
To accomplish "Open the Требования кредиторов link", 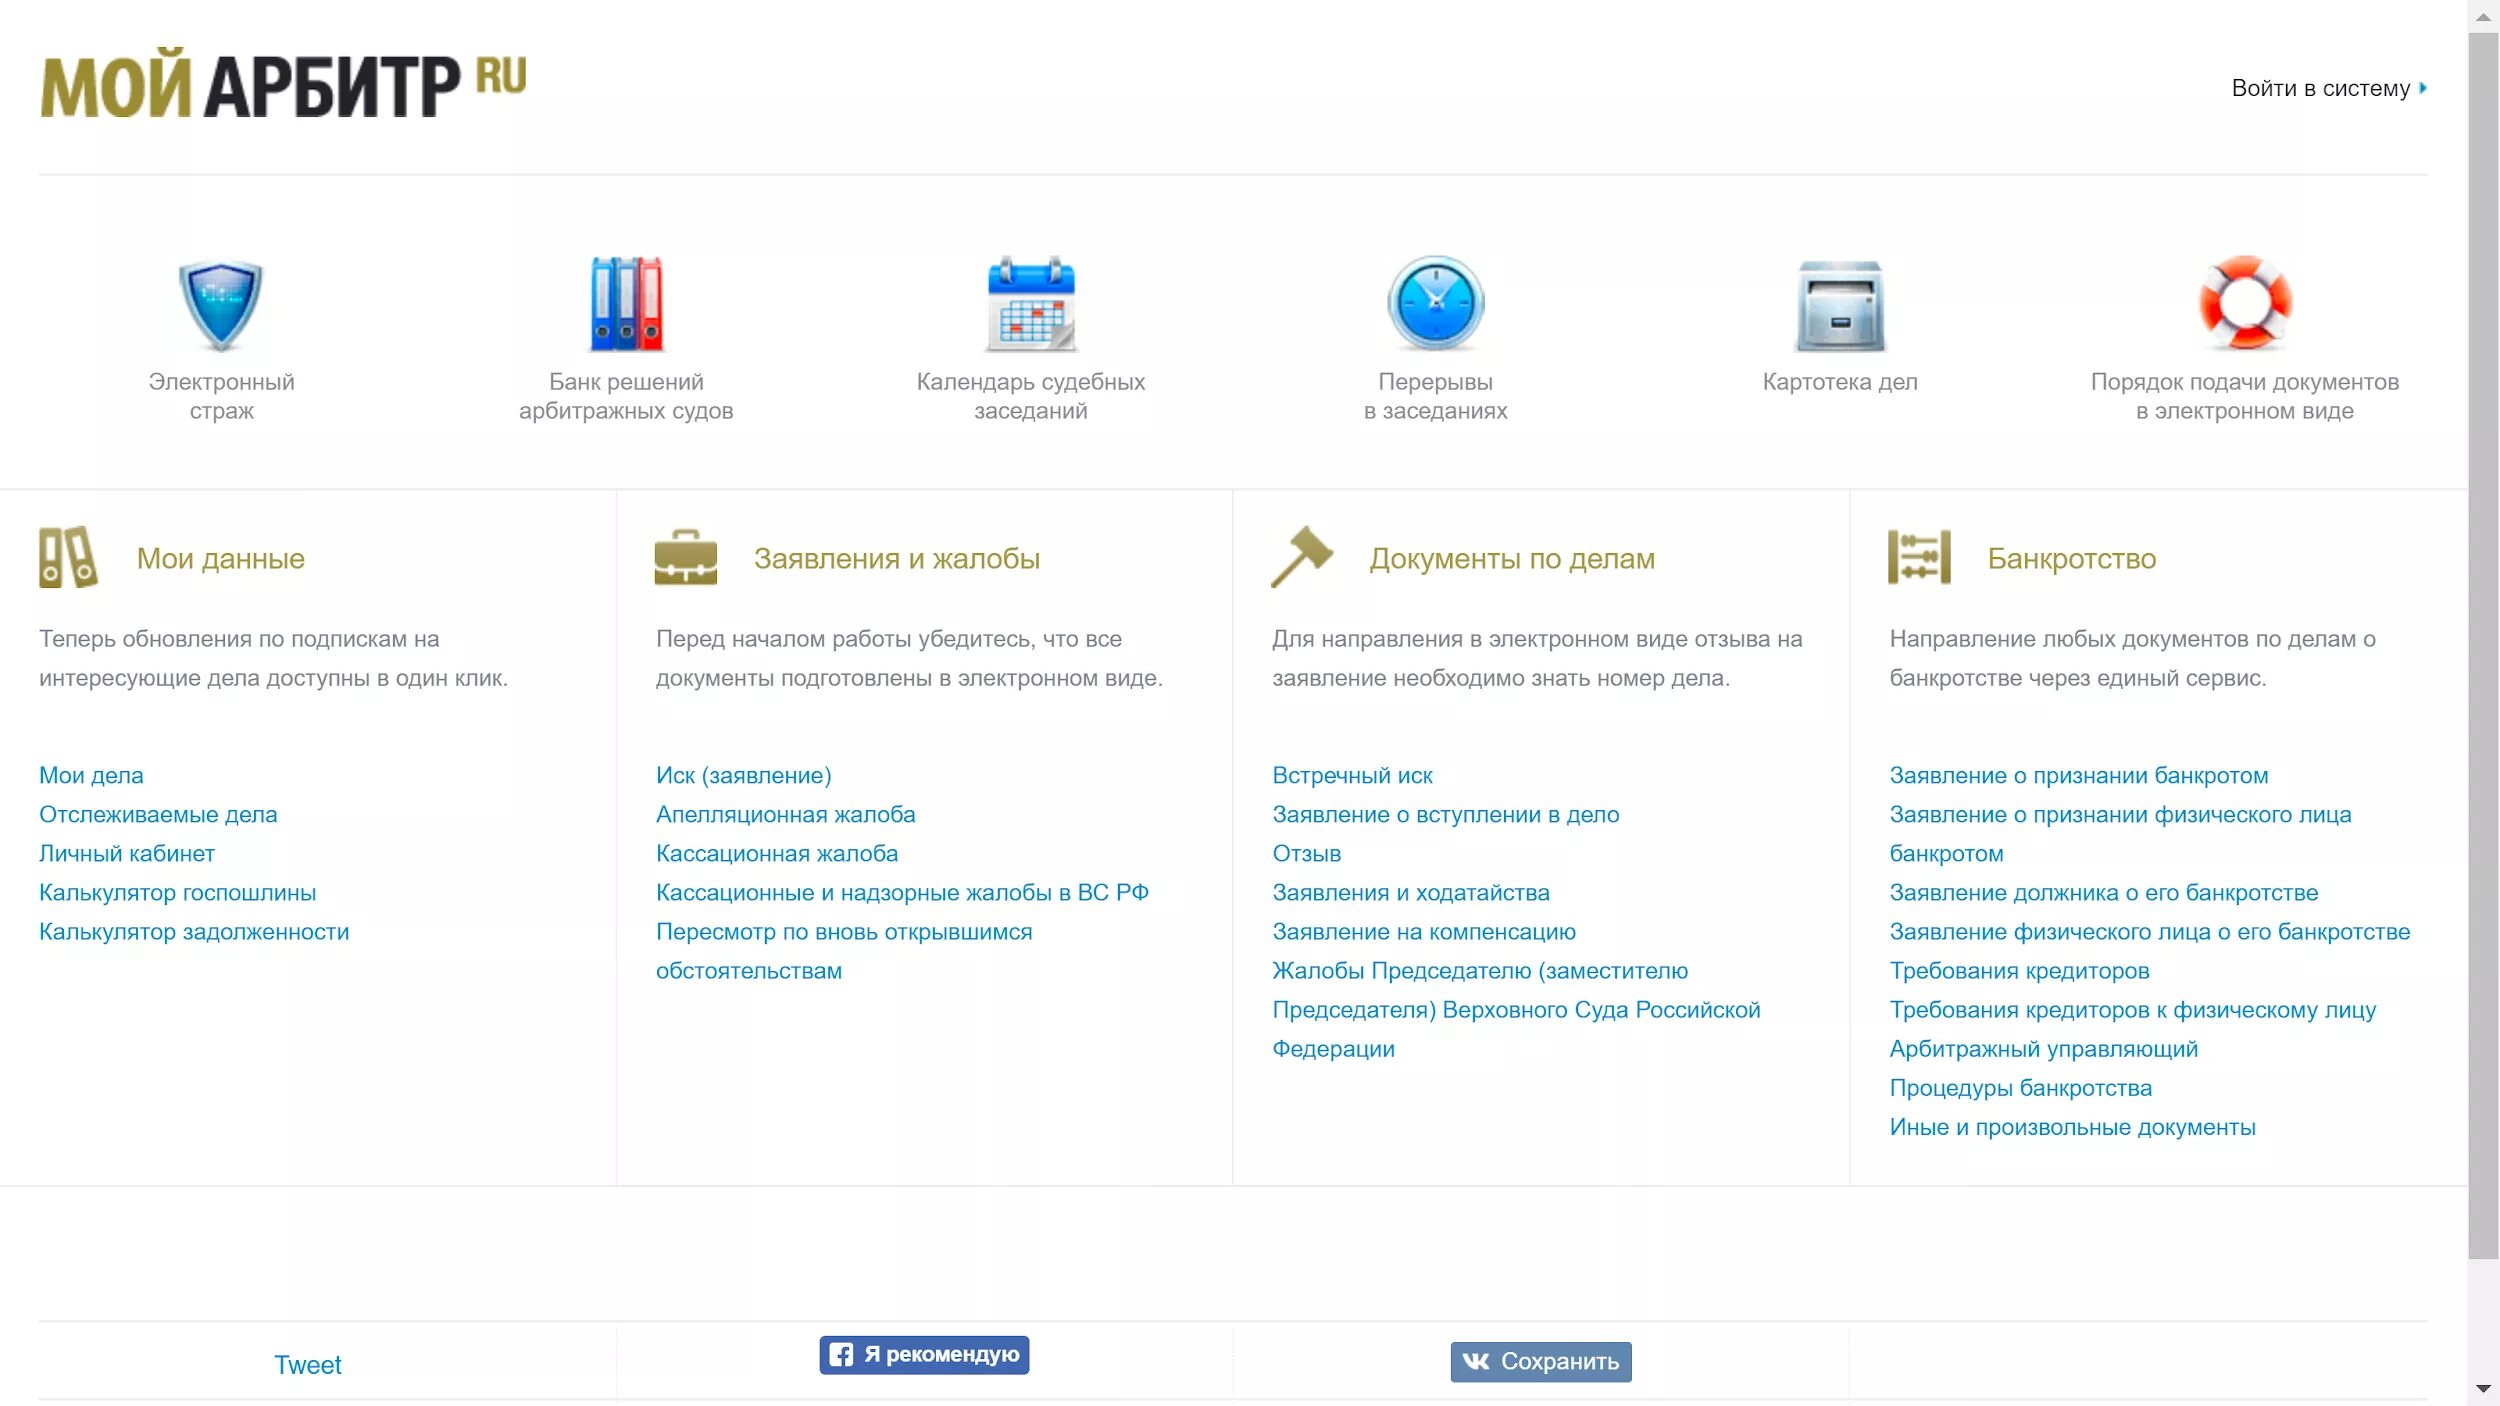I will pyautogui.click(x=2018, y=970).
